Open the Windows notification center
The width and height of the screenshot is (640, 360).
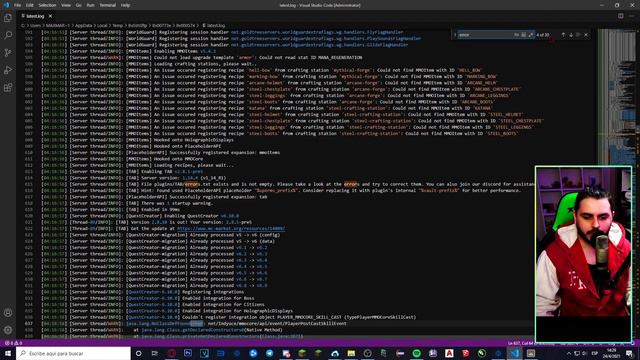[629, 353]
